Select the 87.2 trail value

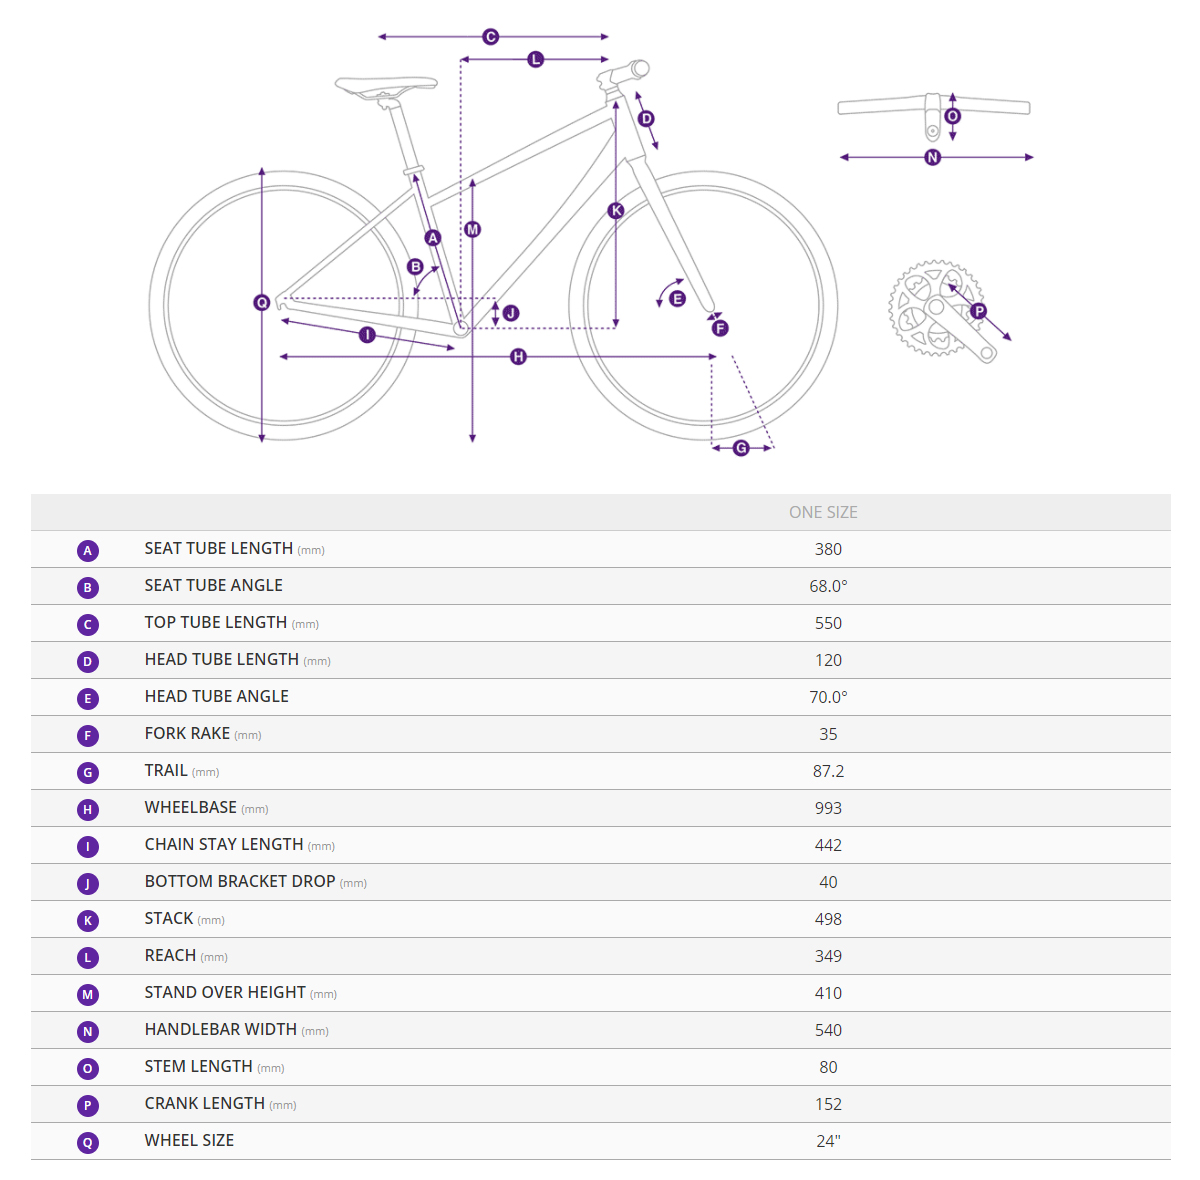click(x=828, y=771)
